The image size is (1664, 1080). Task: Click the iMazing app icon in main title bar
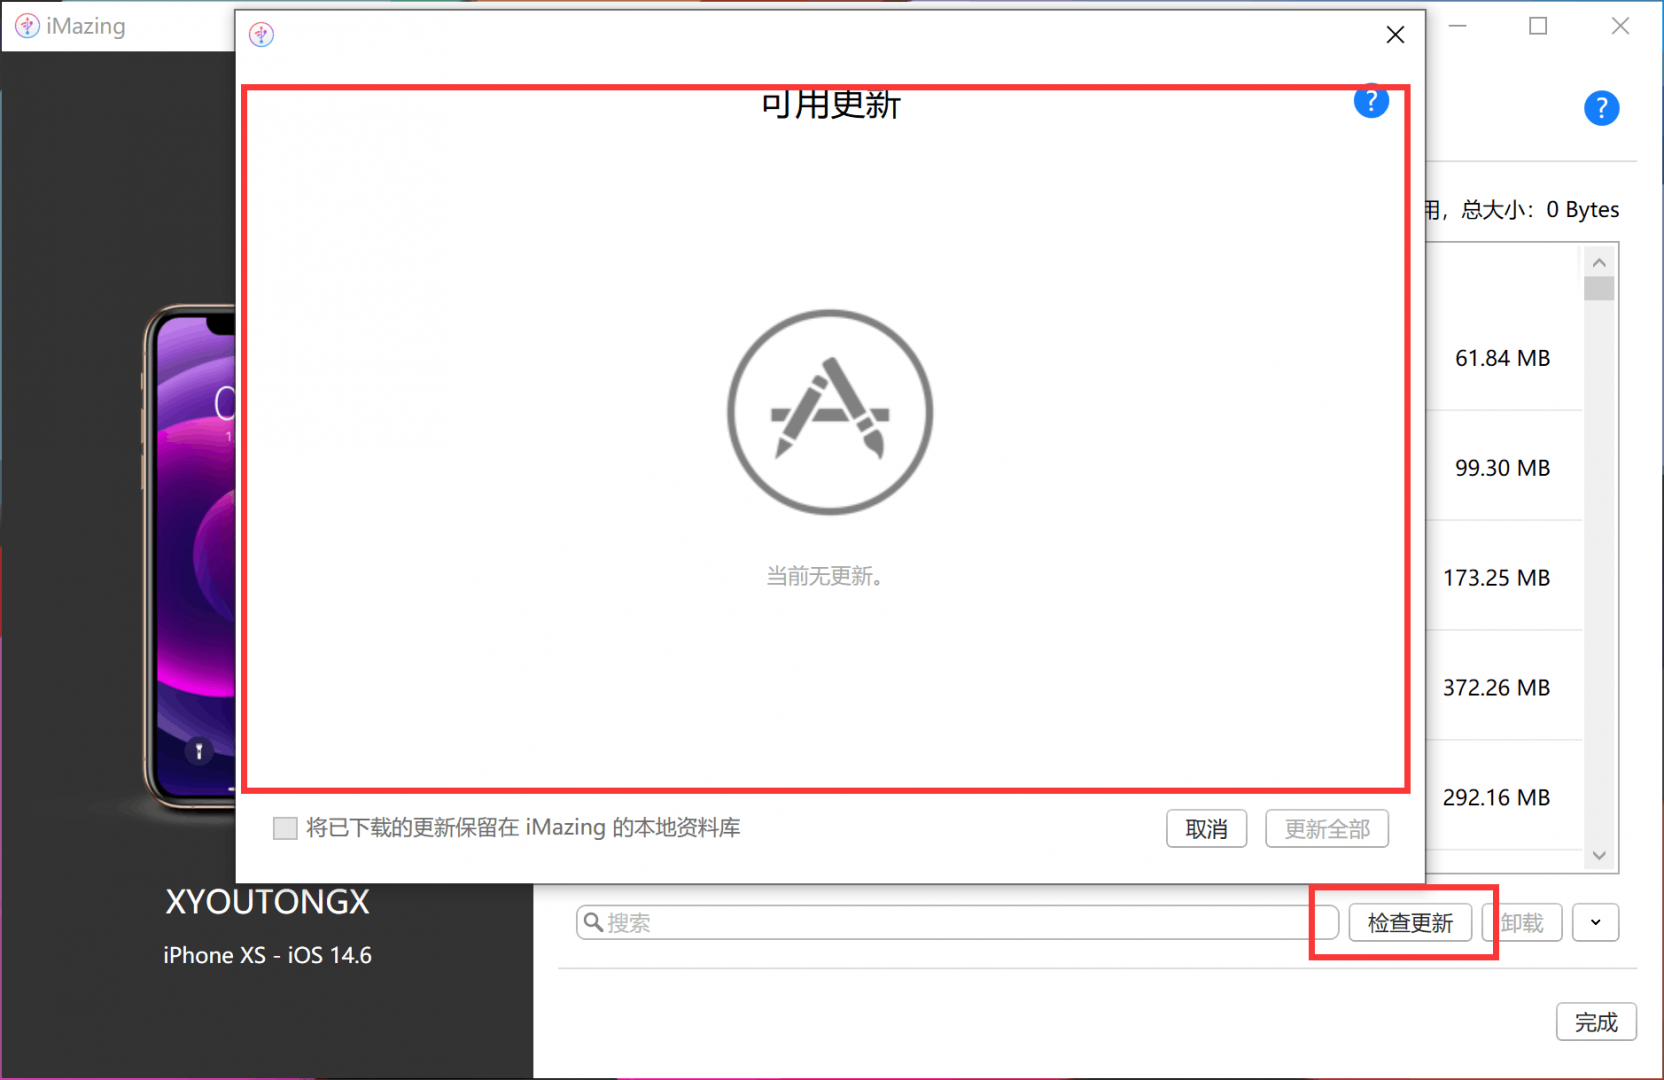pyautogui.click(x=27, y=26)
